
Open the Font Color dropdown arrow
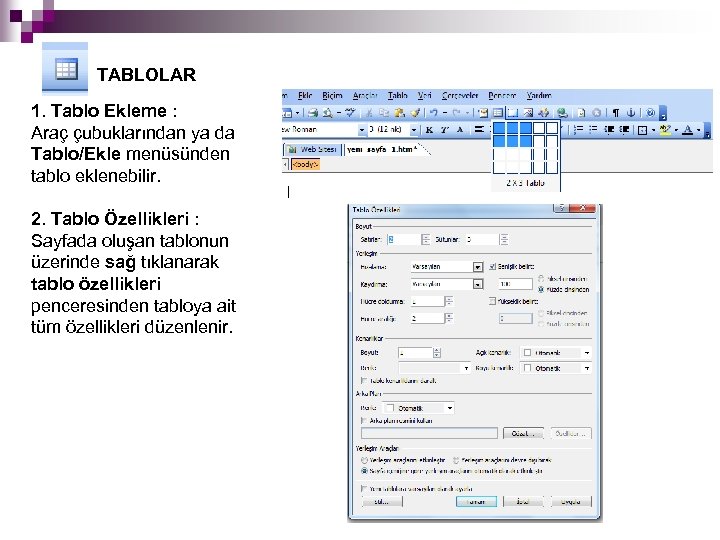698,130
